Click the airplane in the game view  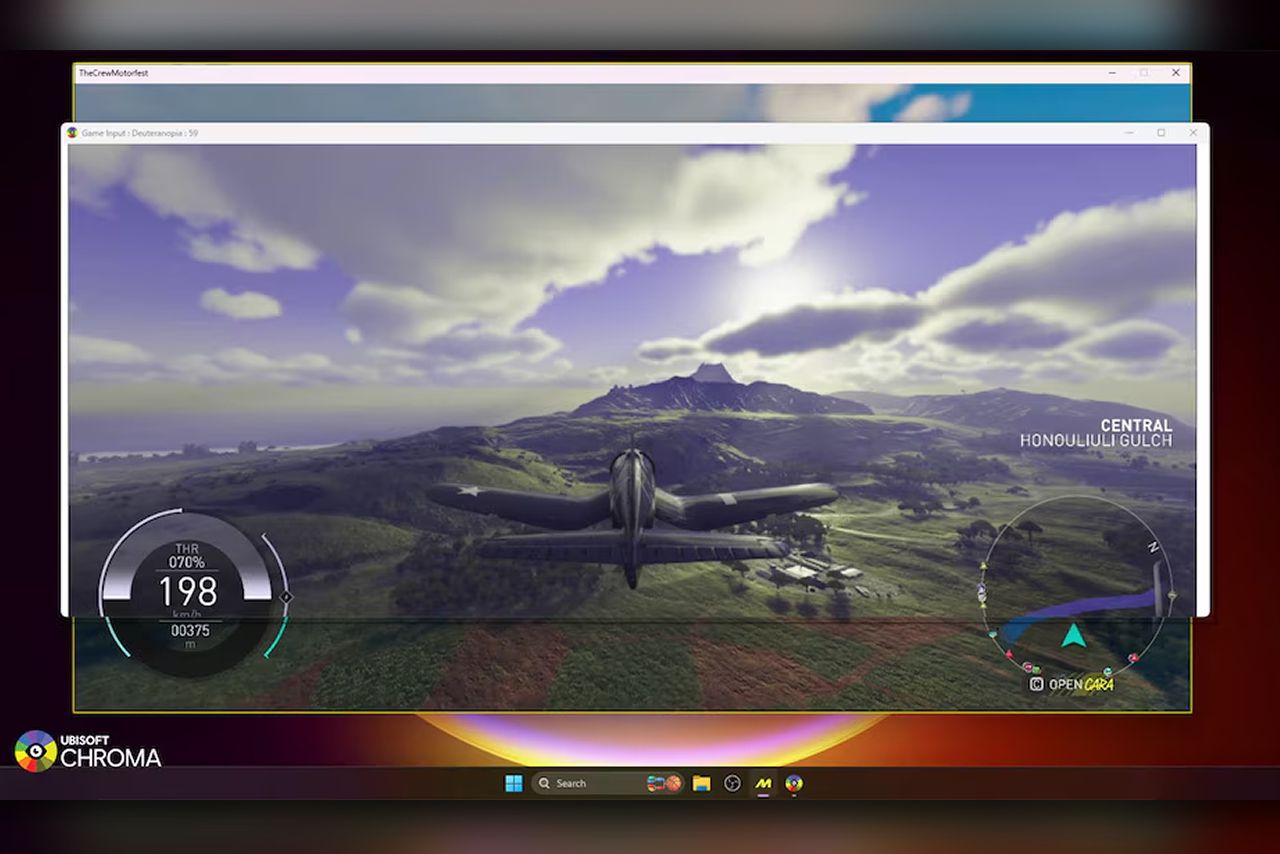(632, 512)
